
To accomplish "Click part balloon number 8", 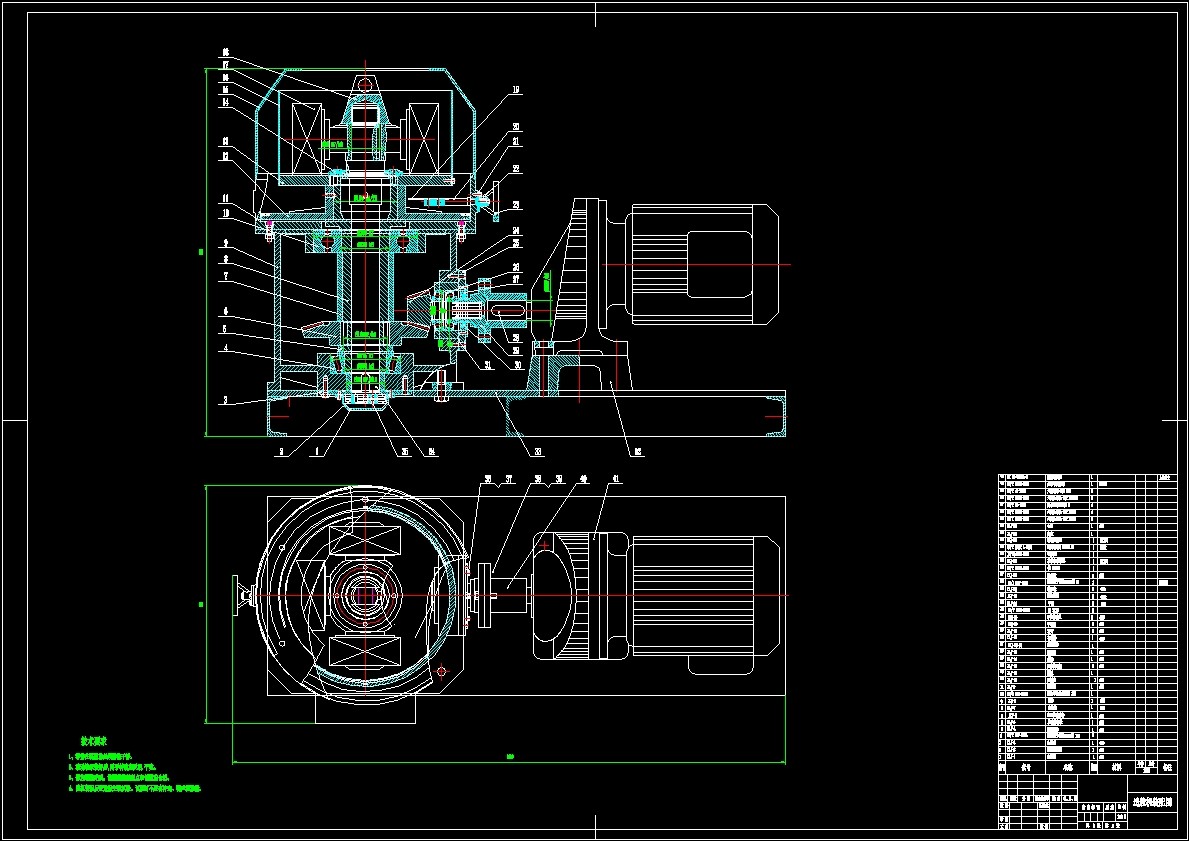I will pos(225,259).
